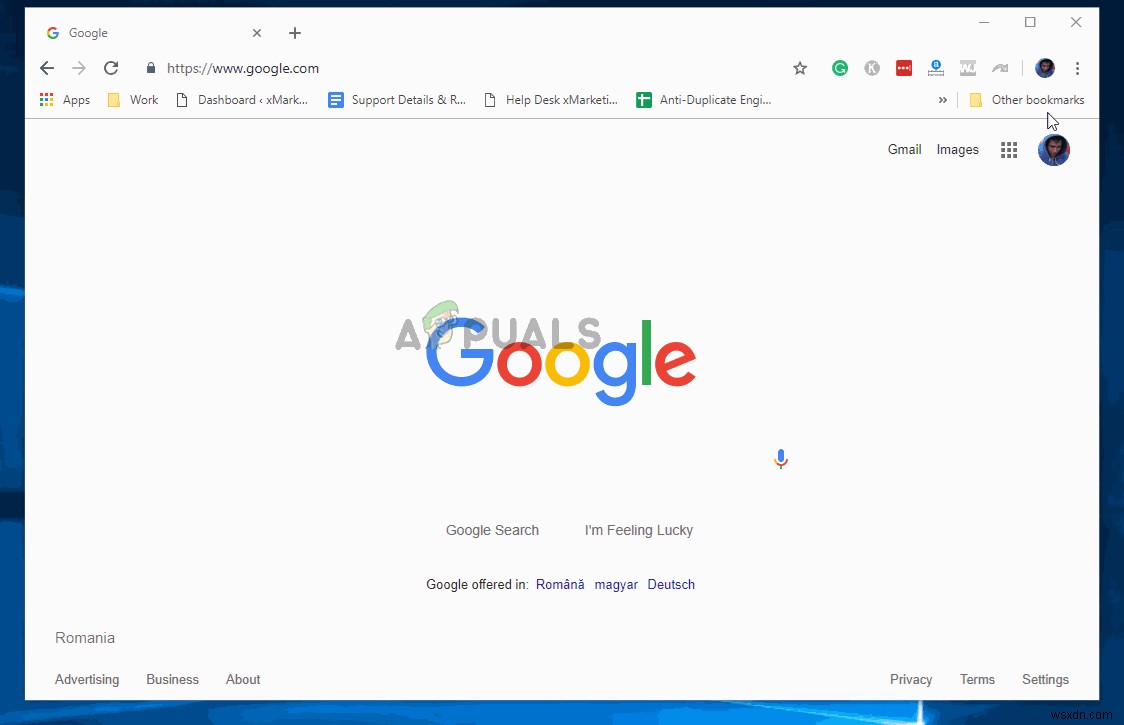Switch Google to Deutsch
Viewport: 1124px width, 725px height.
click(671, 584)
